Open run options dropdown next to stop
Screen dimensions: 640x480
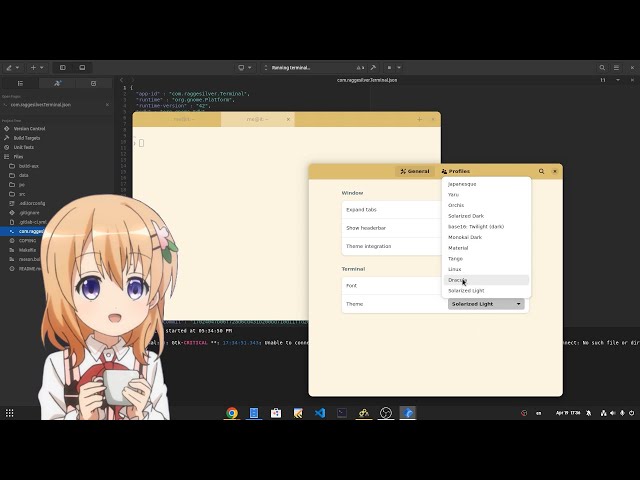[x=399, y=68]
